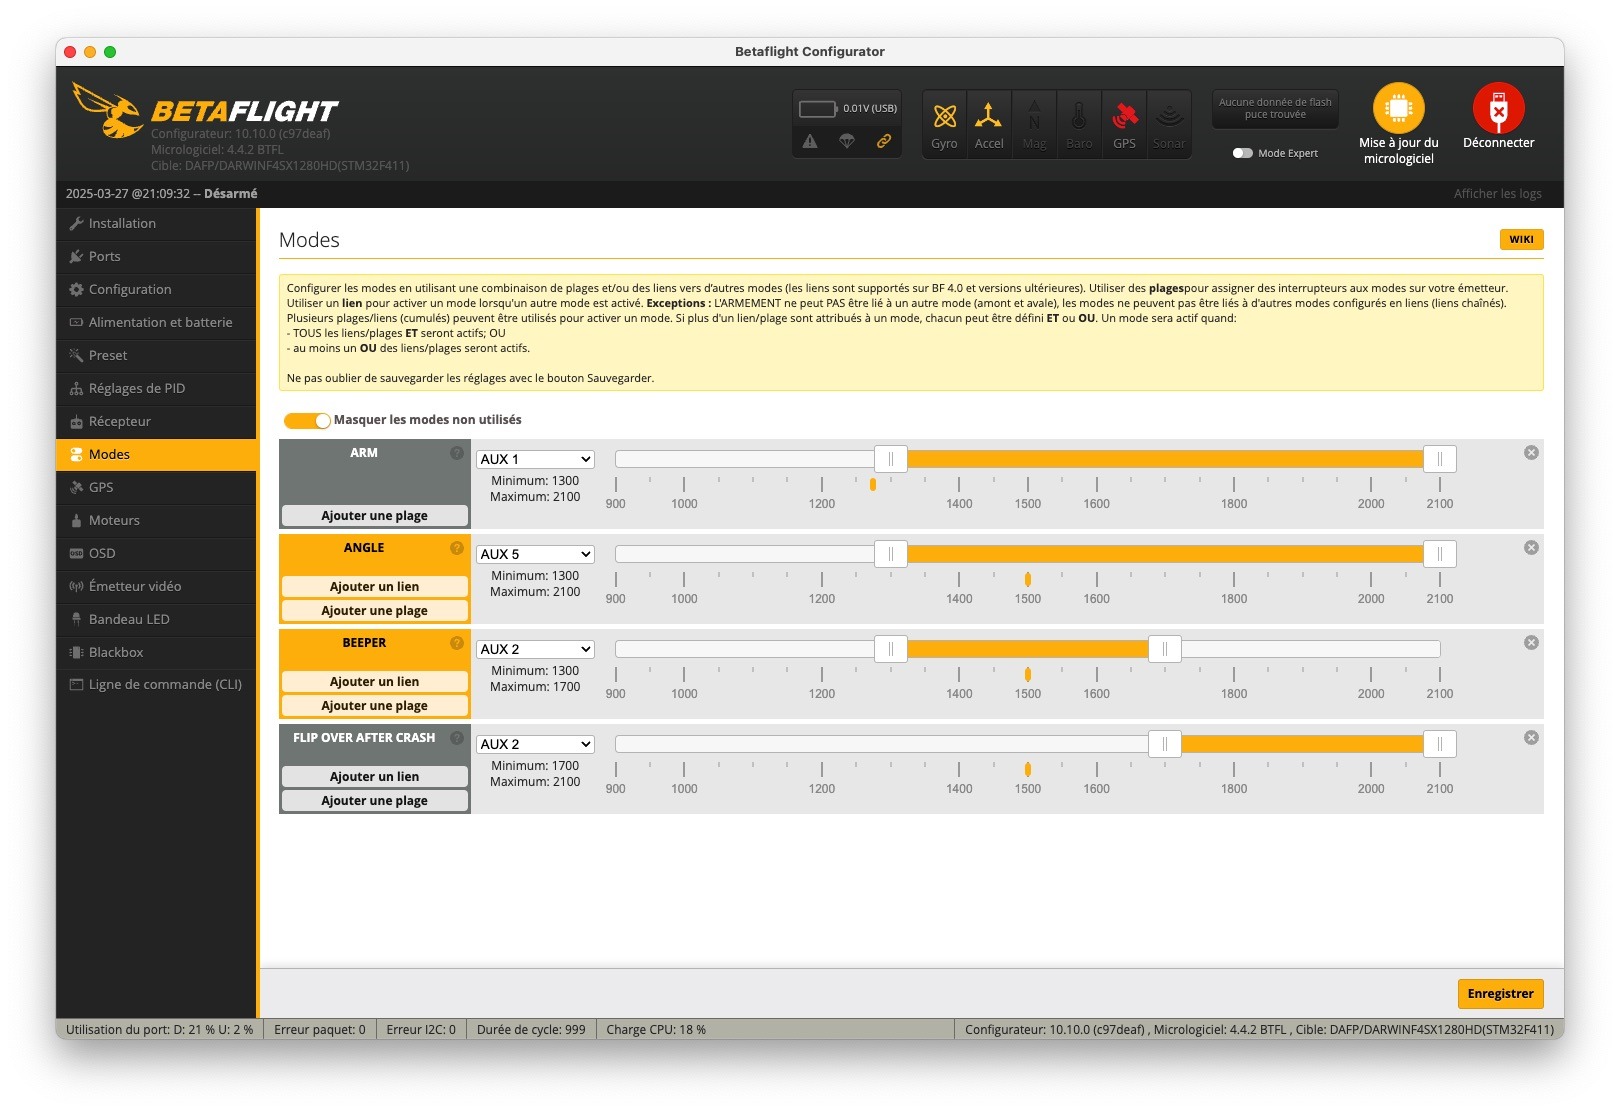Click the GPS sensor icon

1124,124
